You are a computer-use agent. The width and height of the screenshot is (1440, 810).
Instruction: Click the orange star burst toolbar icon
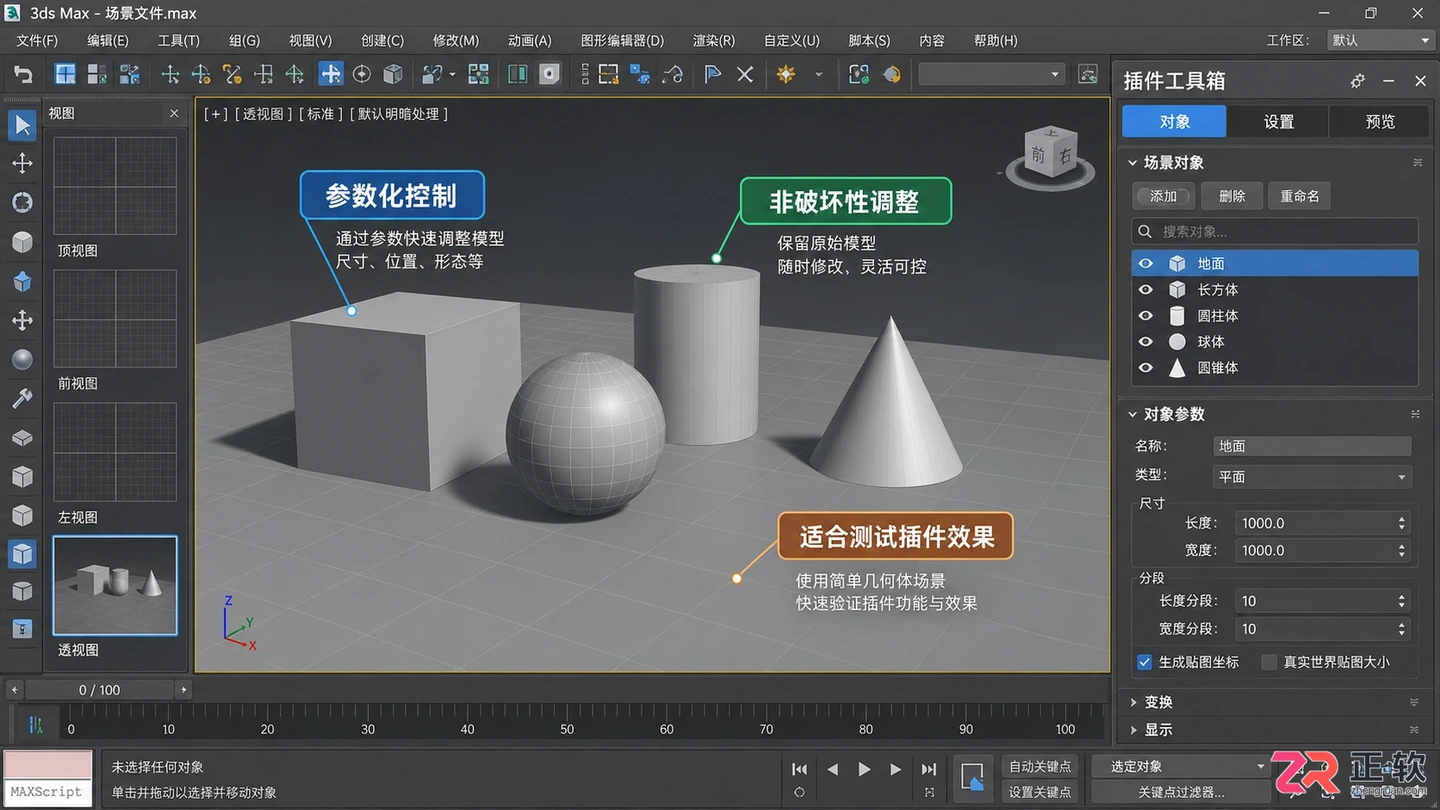786,74
